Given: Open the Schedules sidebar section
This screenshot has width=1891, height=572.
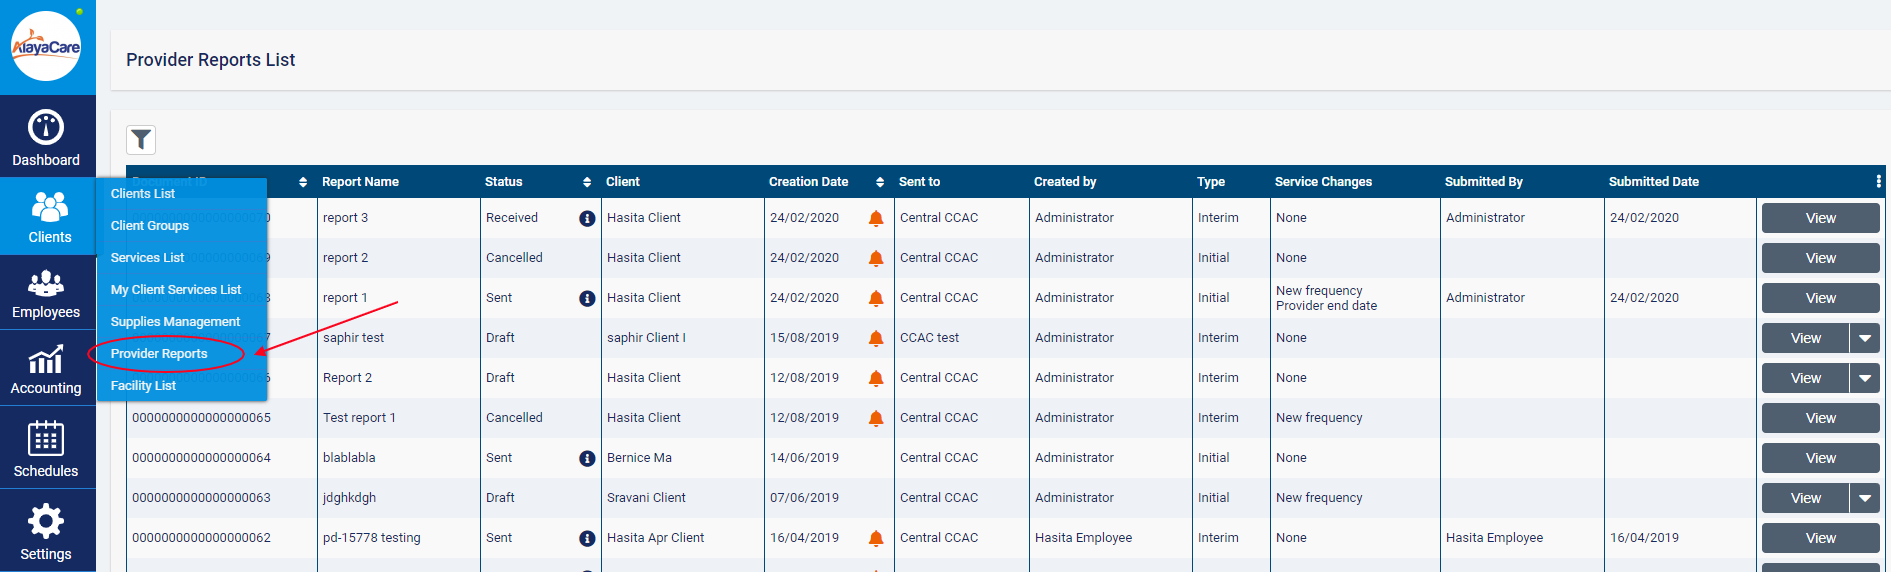Looking at the screenshot, I should click(x=46, y=448).
